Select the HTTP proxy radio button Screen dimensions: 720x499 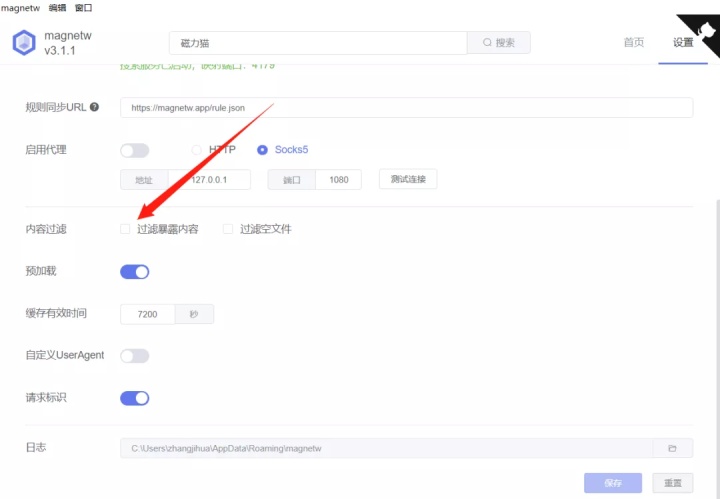[197, 150]
